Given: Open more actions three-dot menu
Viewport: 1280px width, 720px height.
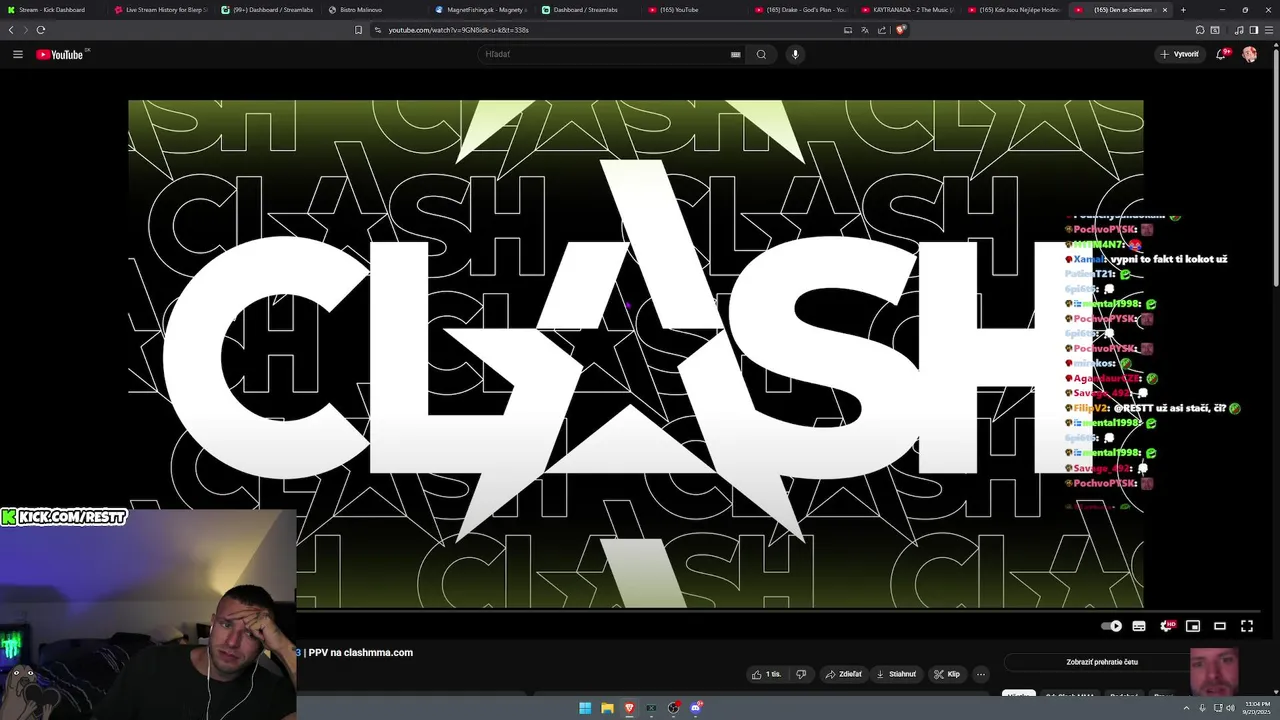Looking at the screenshot, I should [981, 674].
